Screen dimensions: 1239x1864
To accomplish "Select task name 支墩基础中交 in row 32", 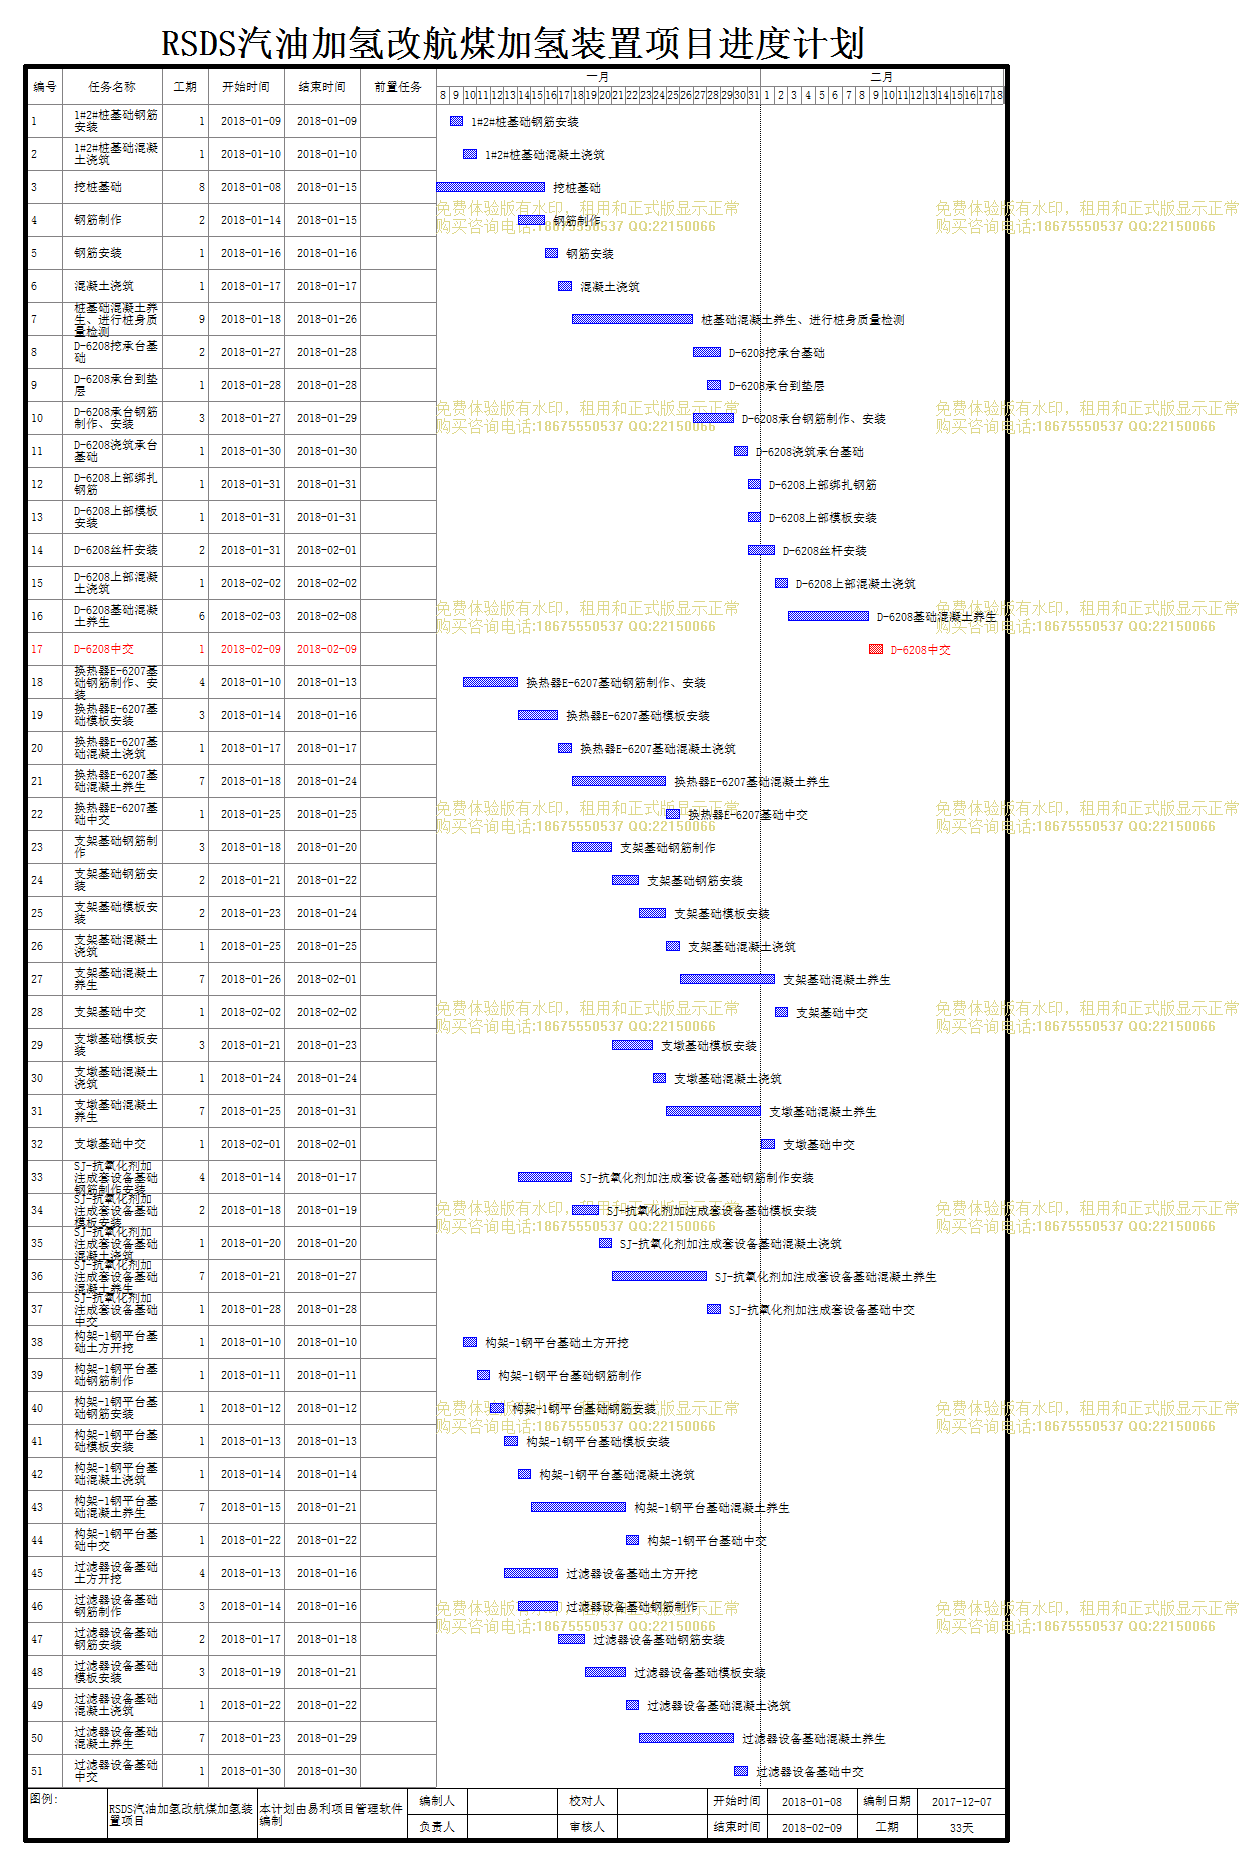I will (110, 1144).
